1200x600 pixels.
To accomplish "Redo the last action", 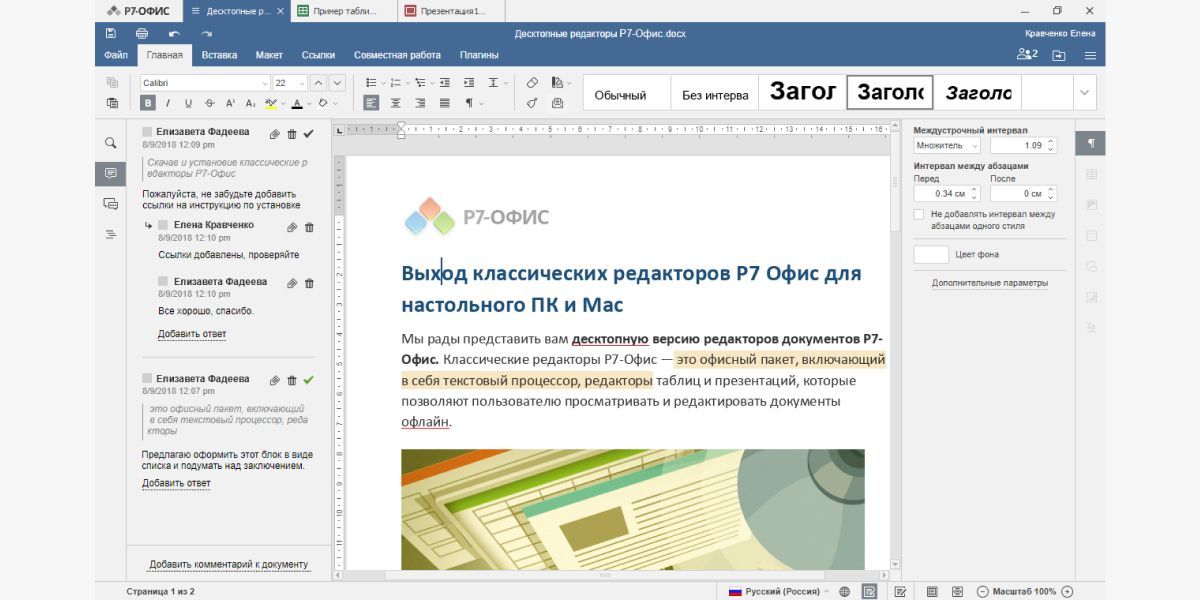I will click(205, 33).
